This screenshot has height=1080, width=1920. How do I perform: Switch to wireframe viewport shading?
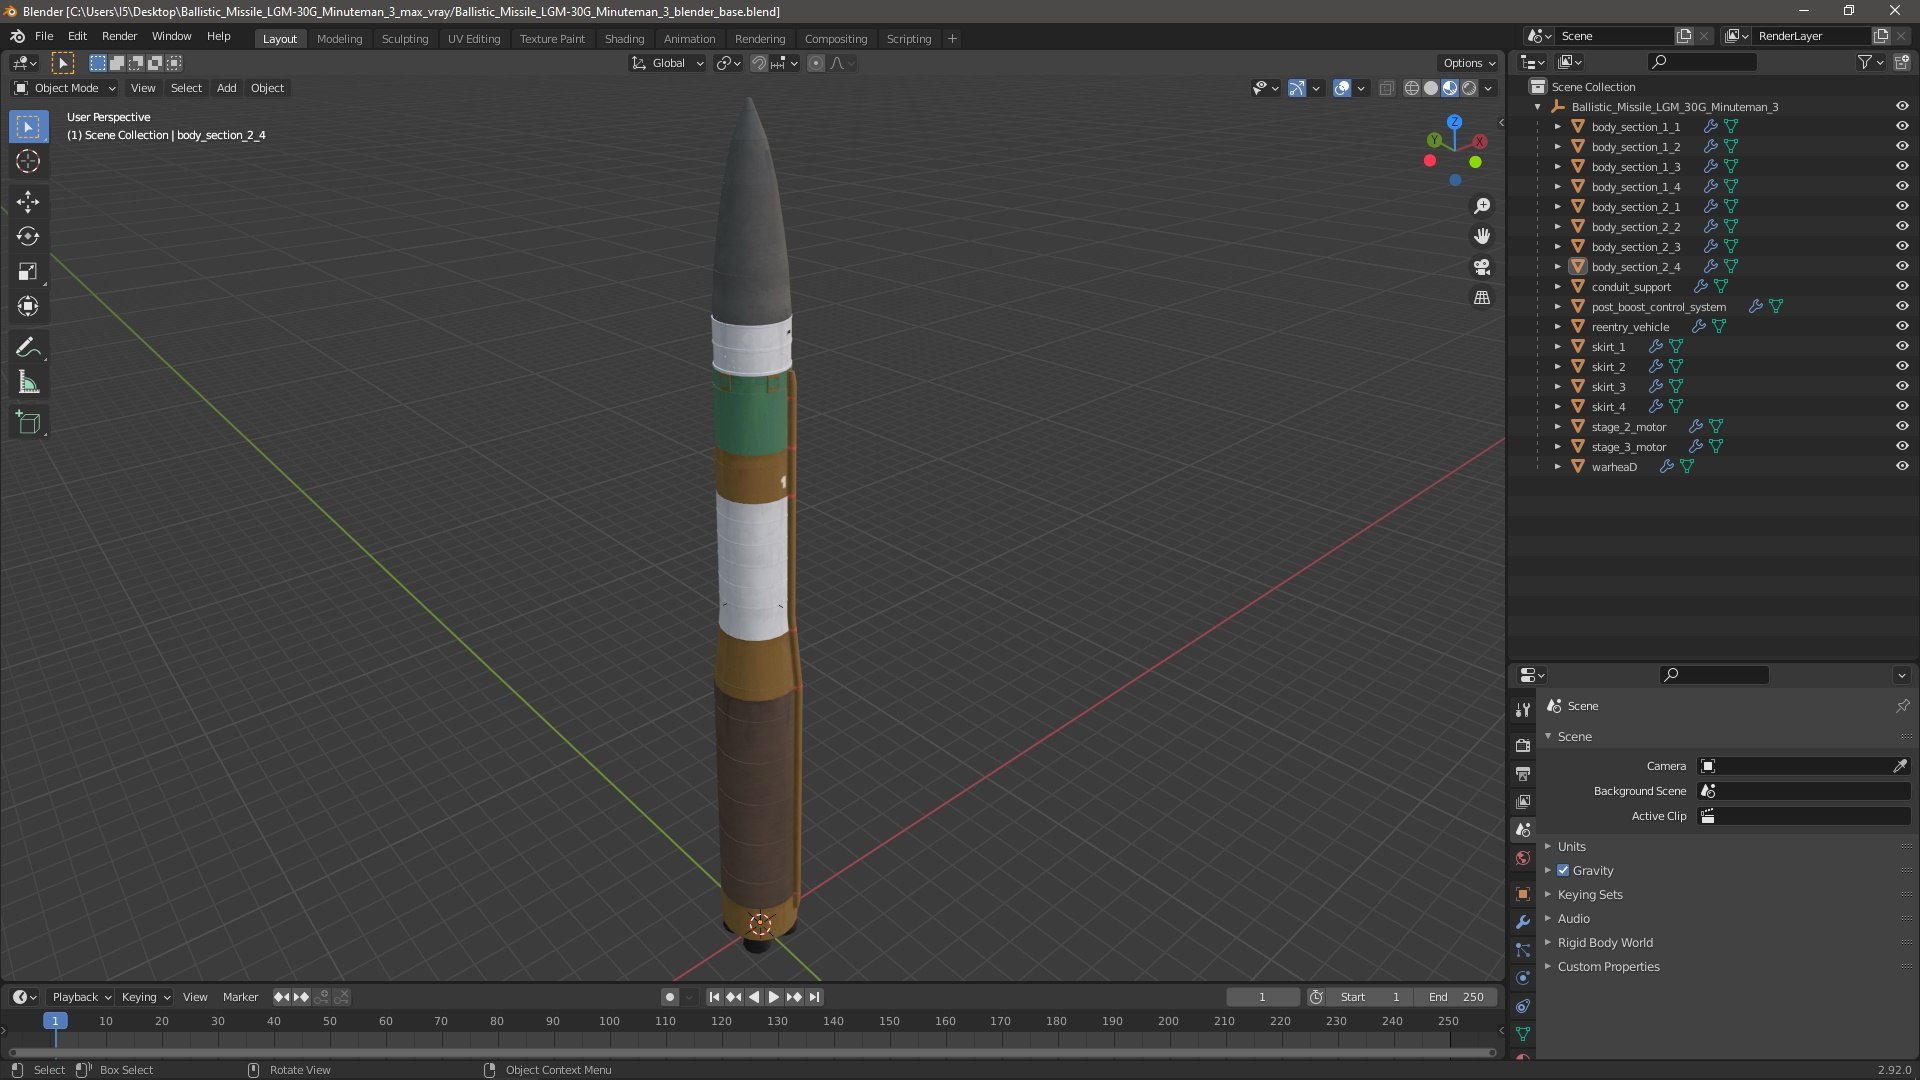click(1411, 88)
